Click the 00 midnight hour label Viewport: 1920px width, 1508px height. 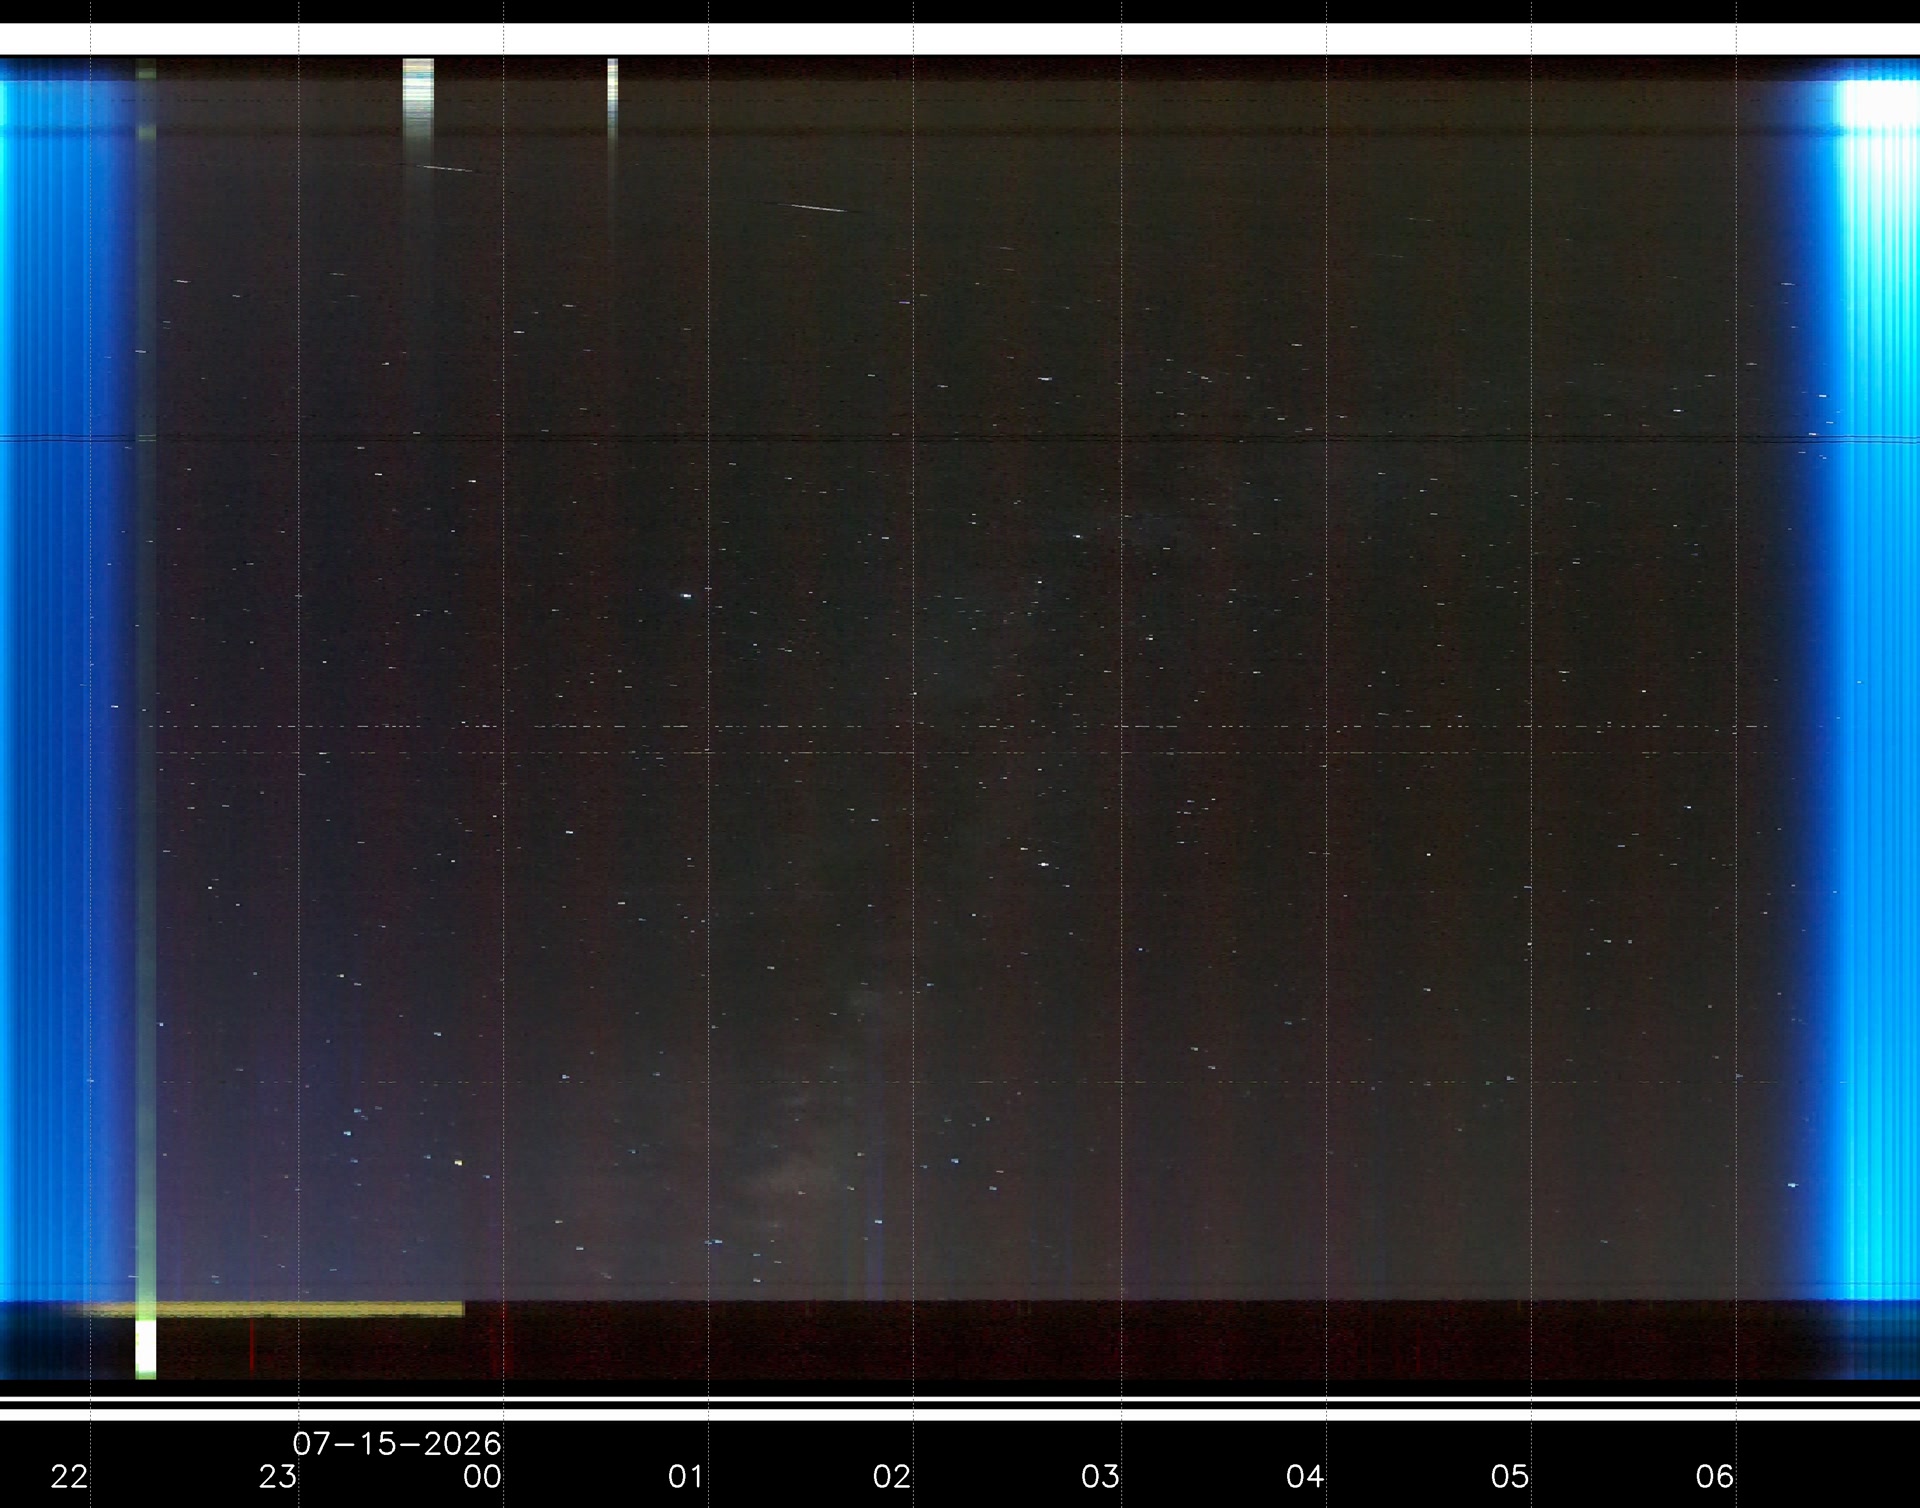click(x=482, y=1476)
